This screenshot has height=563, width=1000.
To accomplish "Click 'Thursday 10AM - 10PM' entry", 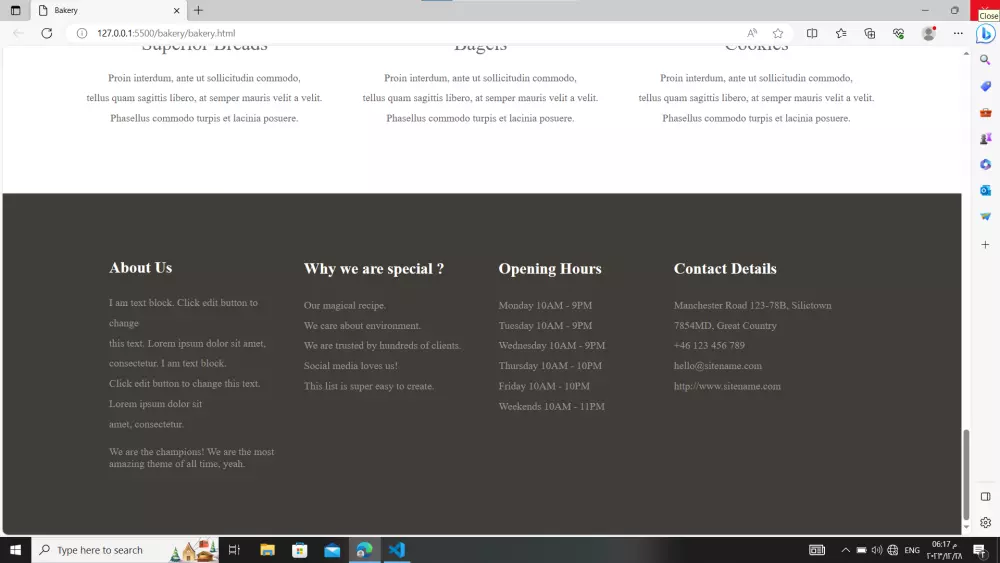I will coord(550,366).
